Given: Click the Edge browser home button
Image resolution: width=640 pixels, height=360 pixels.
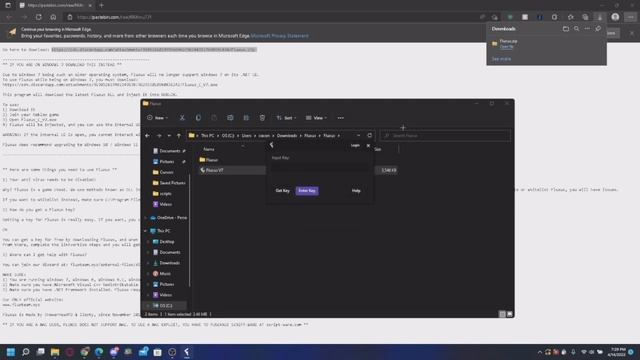Looking at the screenshot, I should 53,17.
